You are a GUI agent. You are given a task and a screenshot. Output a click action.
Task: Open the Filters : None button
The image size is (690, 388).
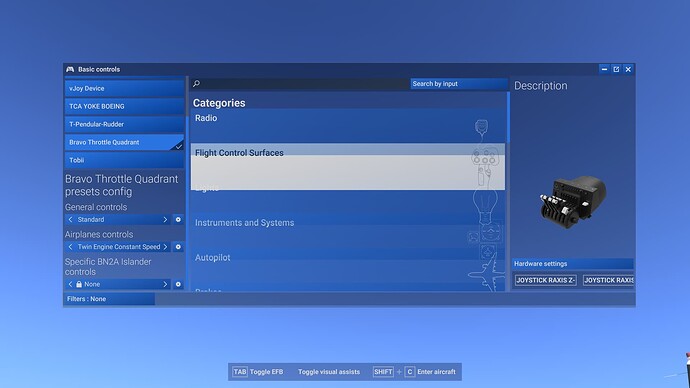point(109,299)
